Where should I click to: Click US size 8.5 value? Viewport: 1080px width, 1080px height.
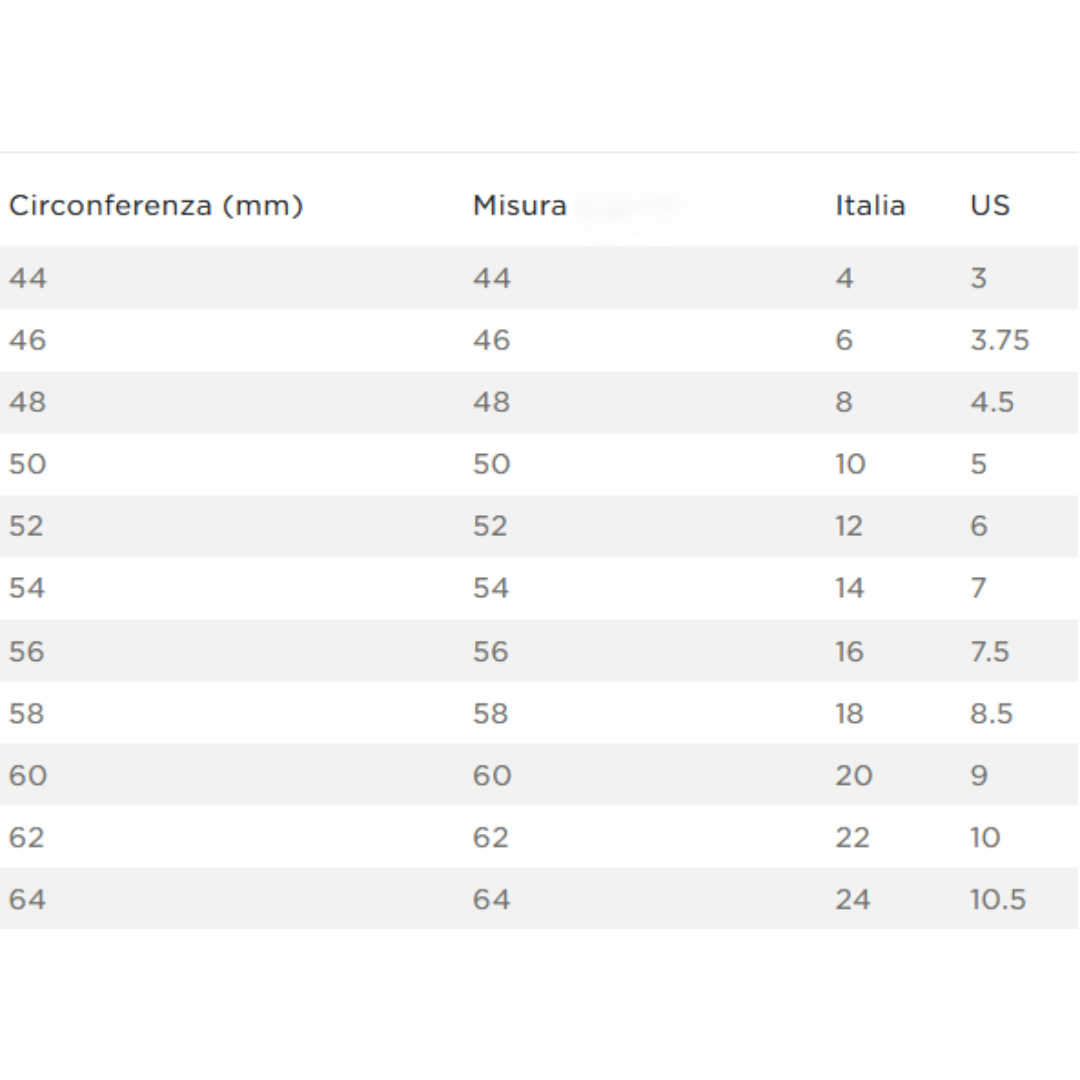tap(991, 714)
